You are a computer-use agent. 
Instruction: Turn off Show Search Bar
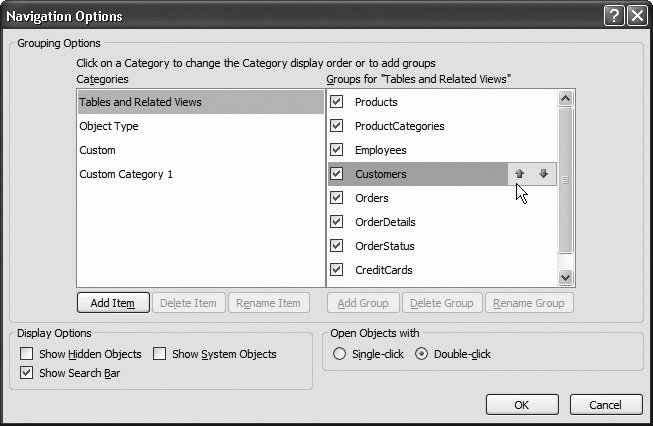click(27, 373)
